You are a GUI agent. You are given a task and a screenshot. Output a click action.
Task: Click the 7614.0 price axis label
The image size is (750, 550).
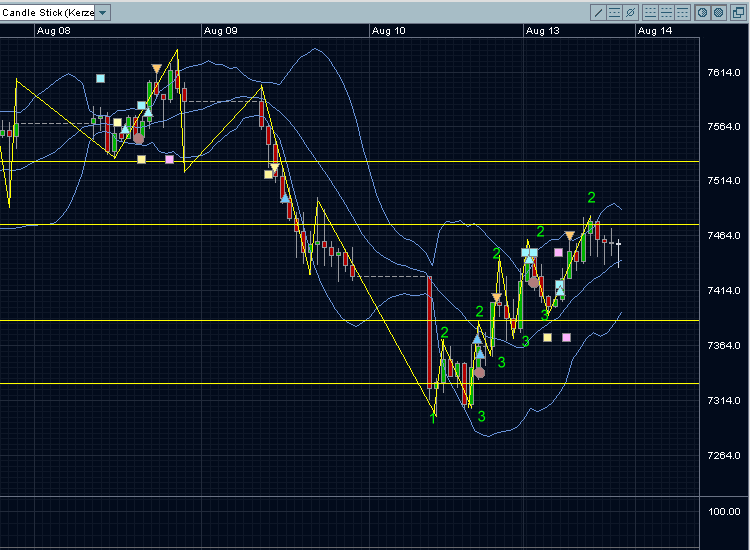[724, 73]
